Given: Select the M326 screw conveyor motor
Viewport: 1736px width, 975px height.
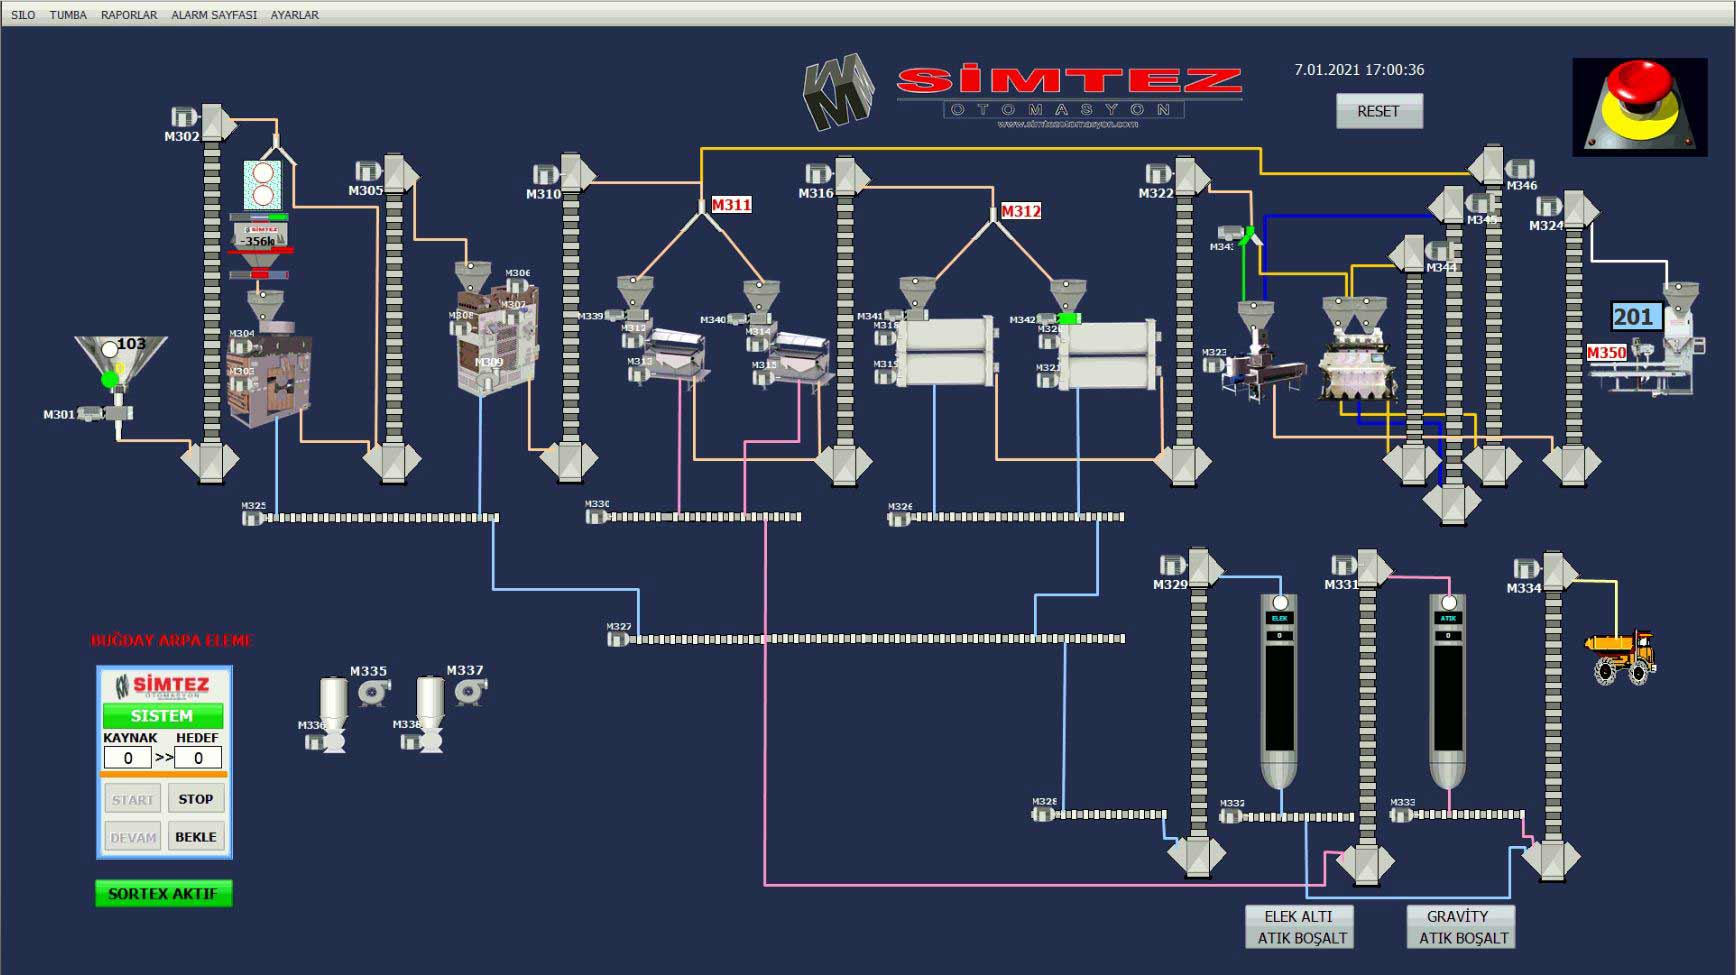Looking at the screenshot, I should coord(899,518).
